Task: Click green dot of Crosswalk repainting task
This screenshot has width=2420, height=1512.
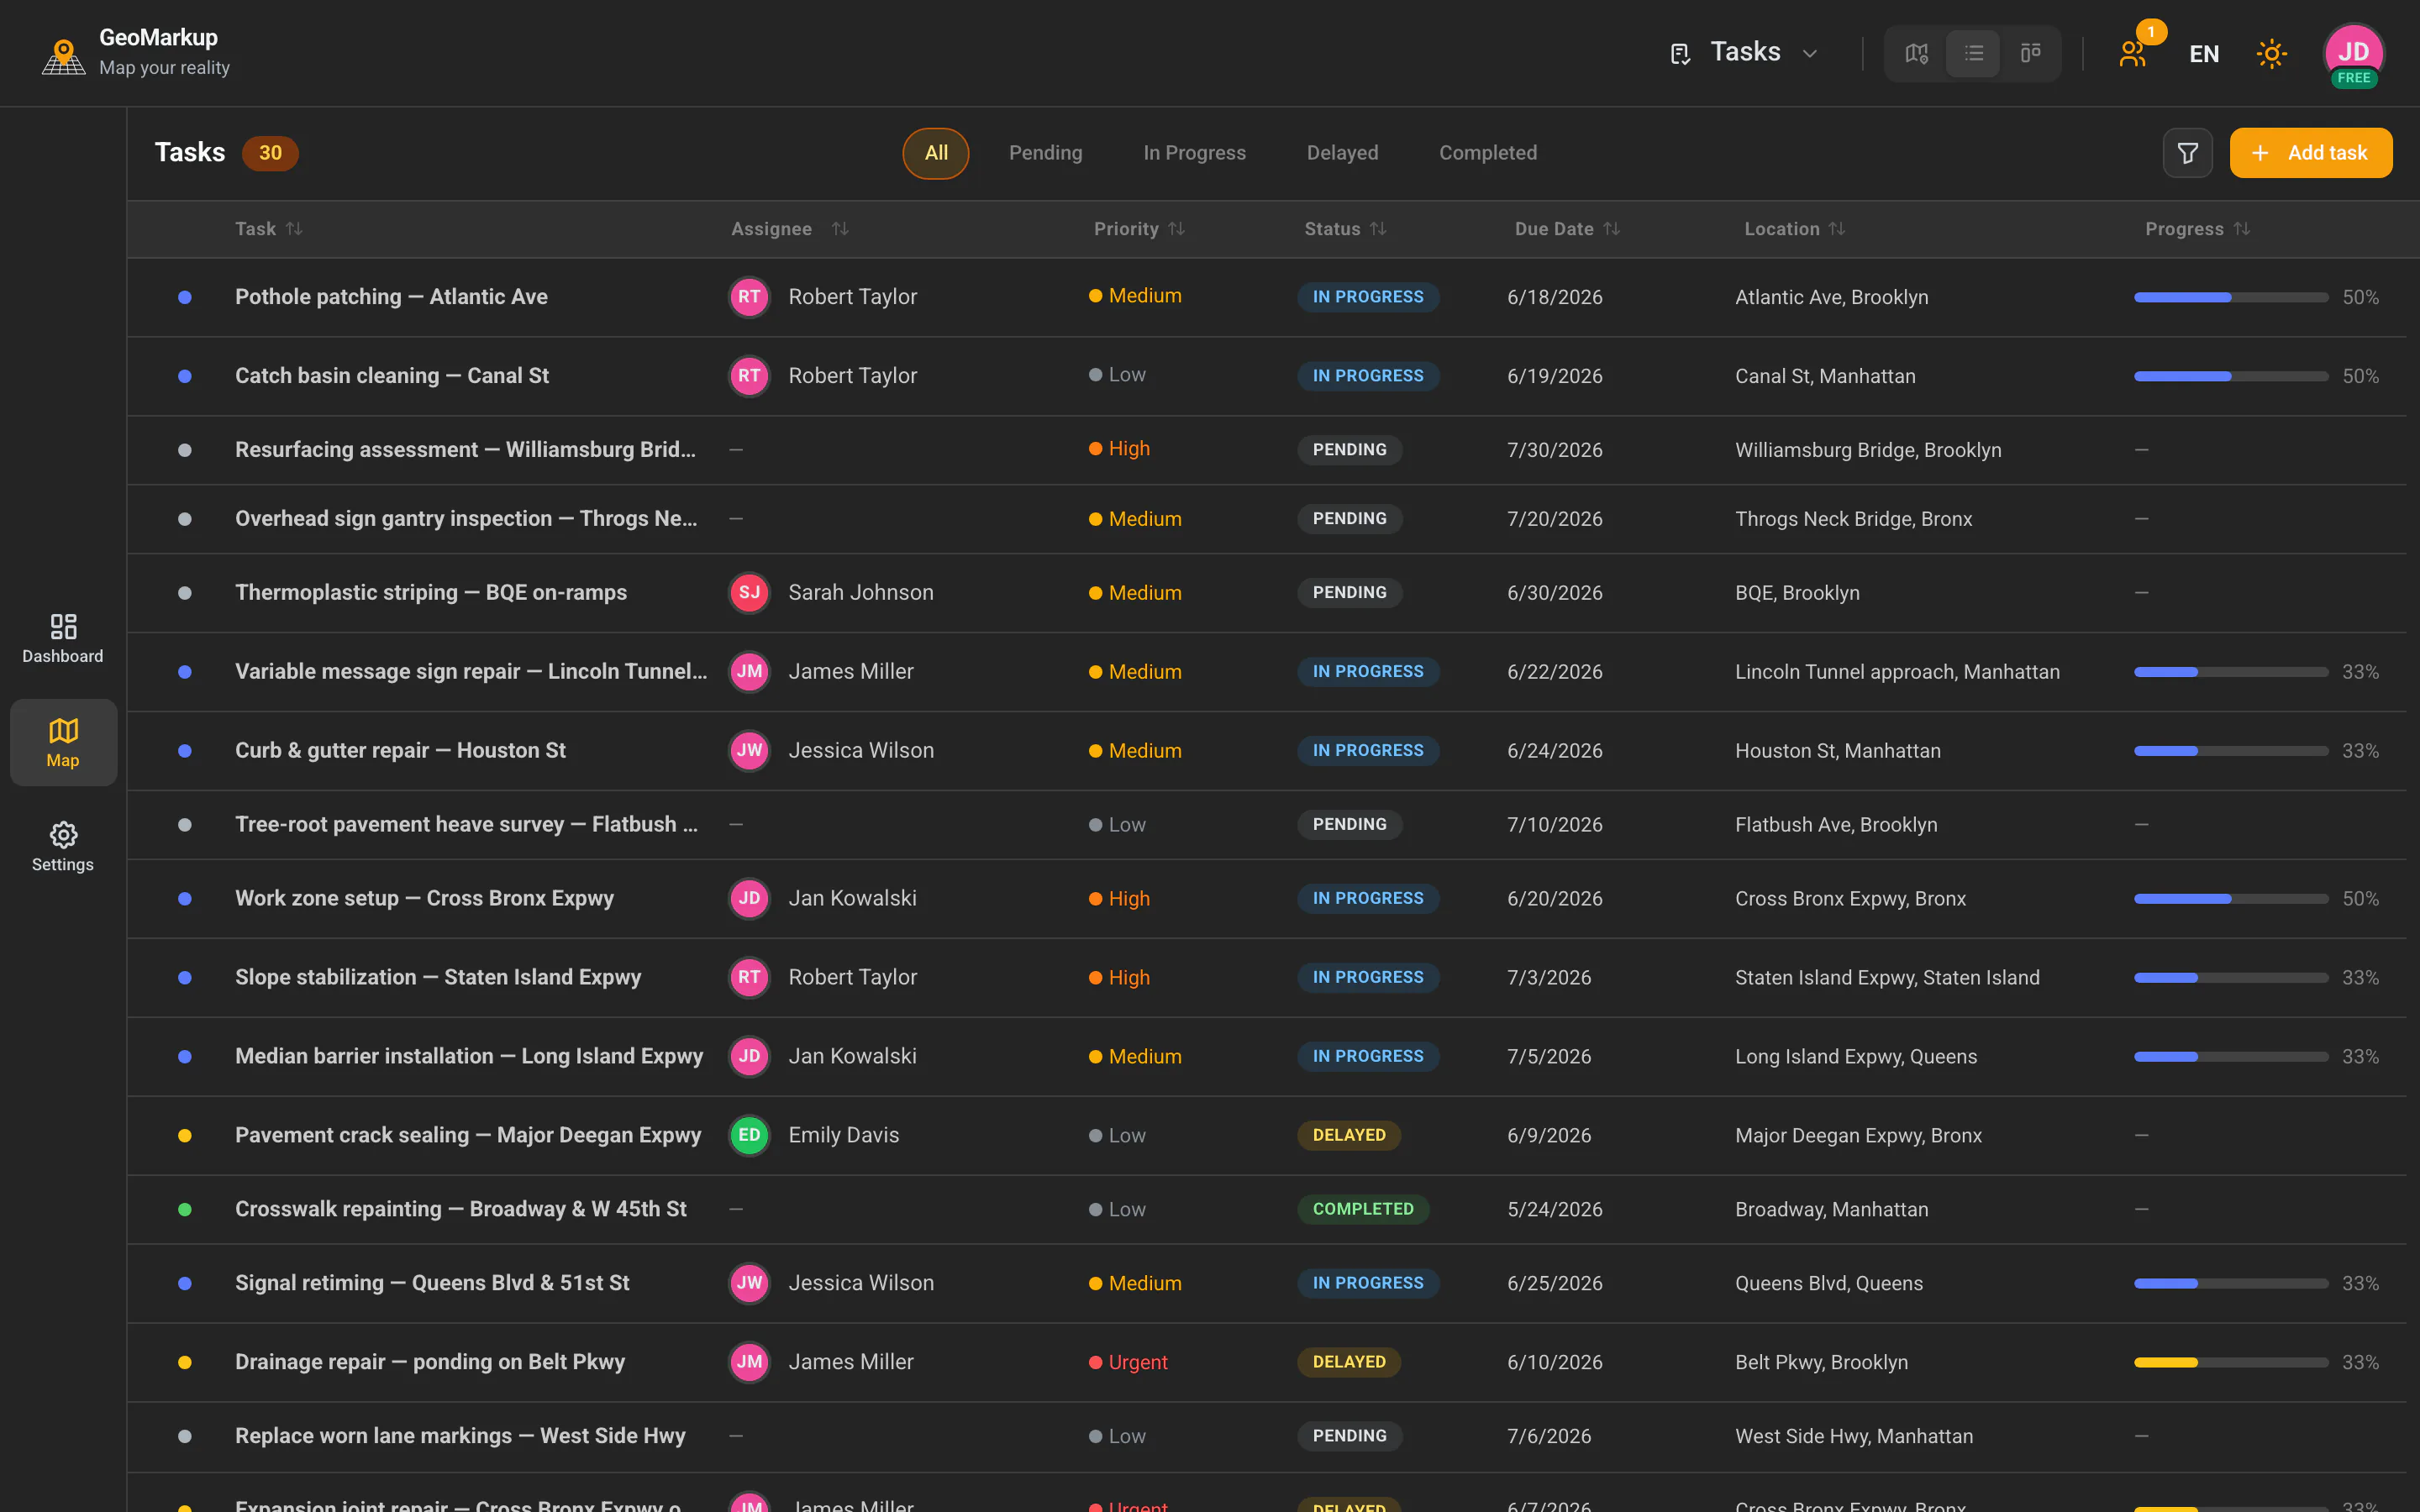Action: [185, 1209]
